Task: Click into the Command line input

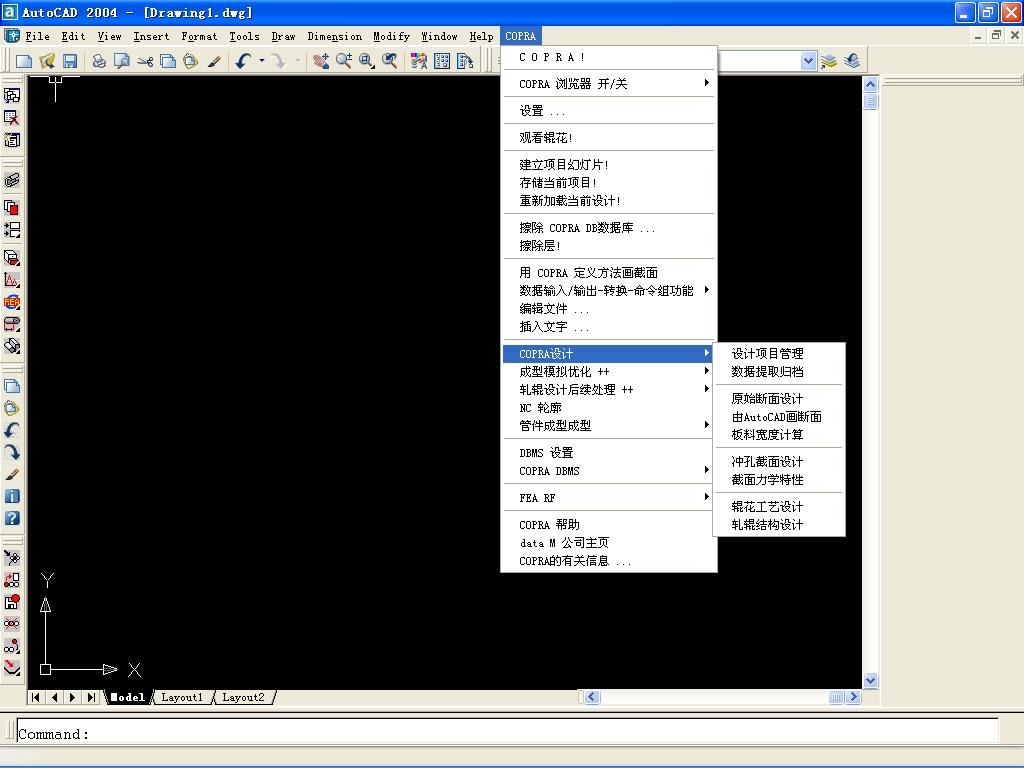Action: point(507,733)
